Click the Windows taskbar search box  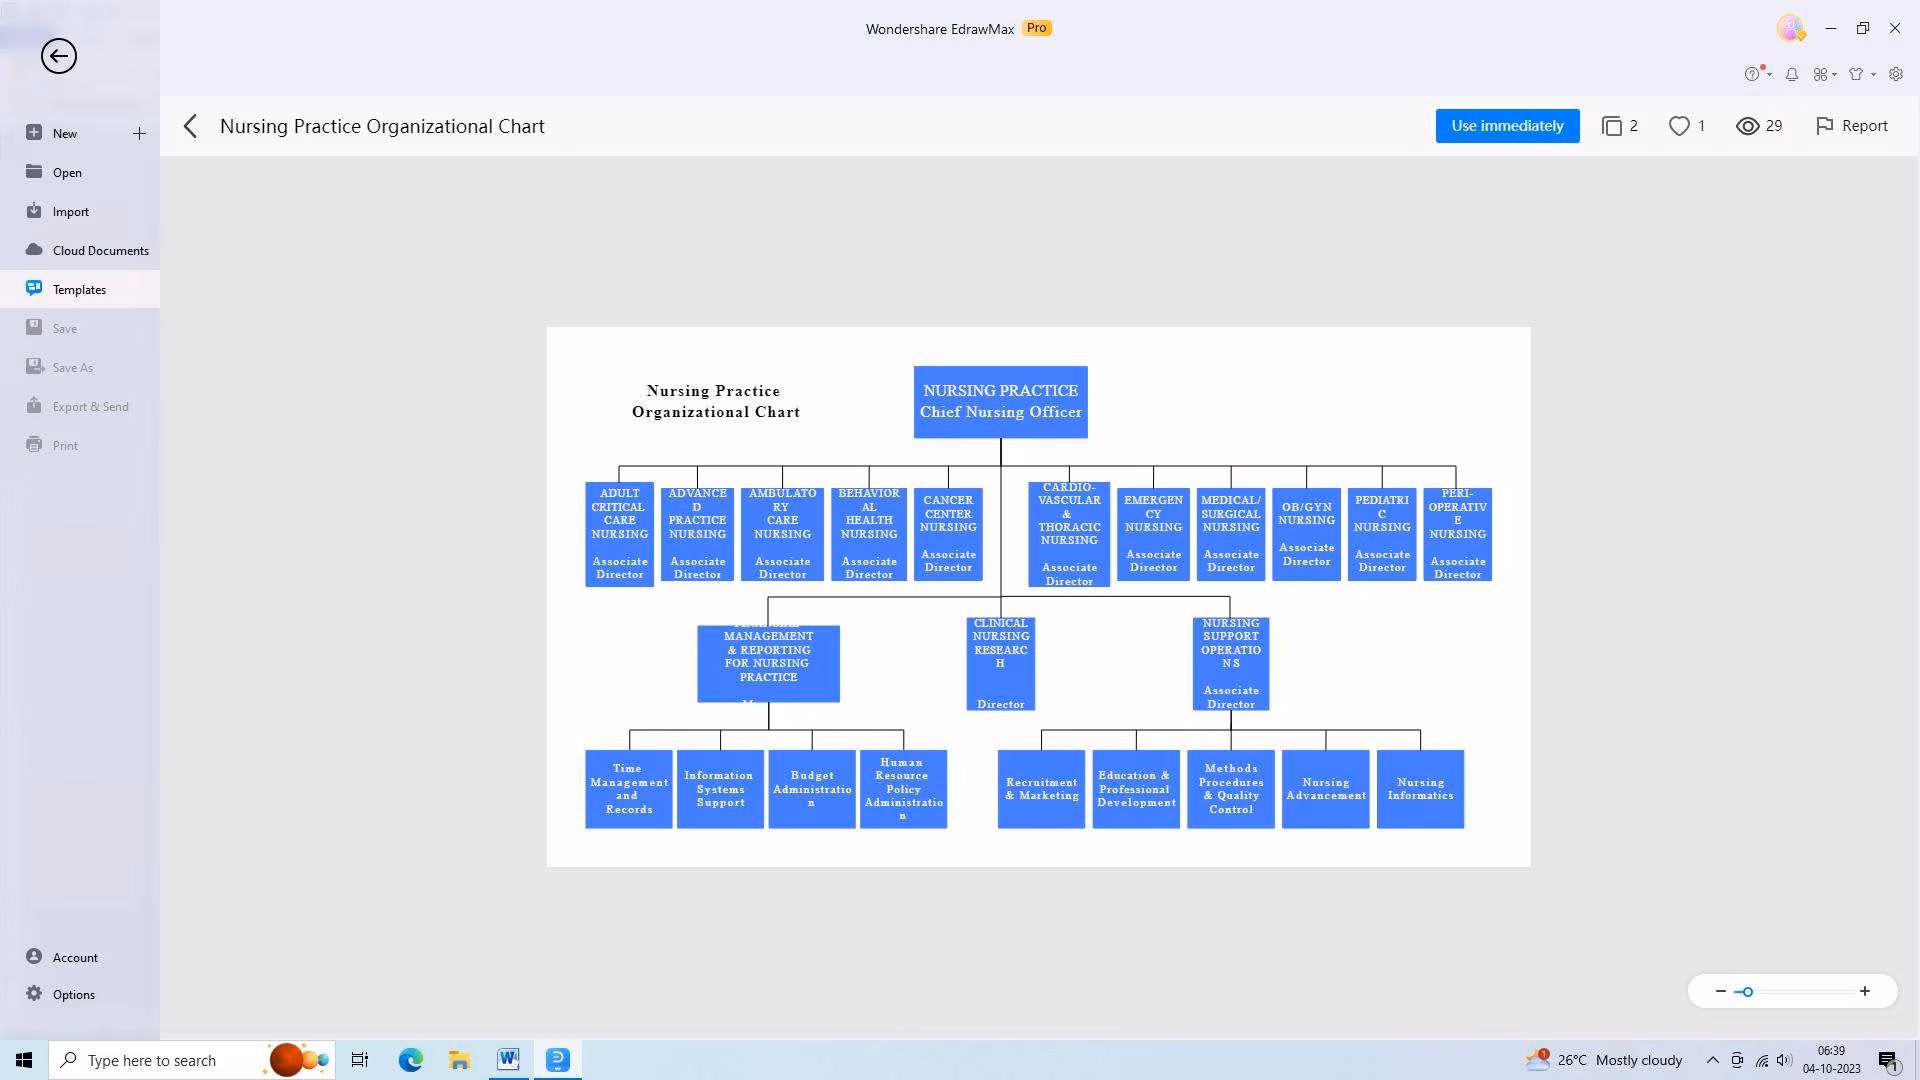coord(152,1060)
